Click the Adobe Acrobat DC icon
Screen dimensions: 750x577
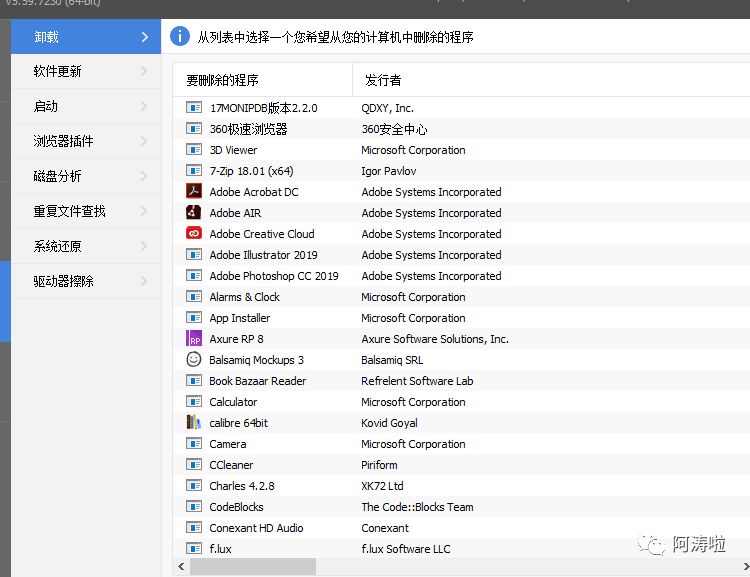pyautogui.click(x=194, y=191)
